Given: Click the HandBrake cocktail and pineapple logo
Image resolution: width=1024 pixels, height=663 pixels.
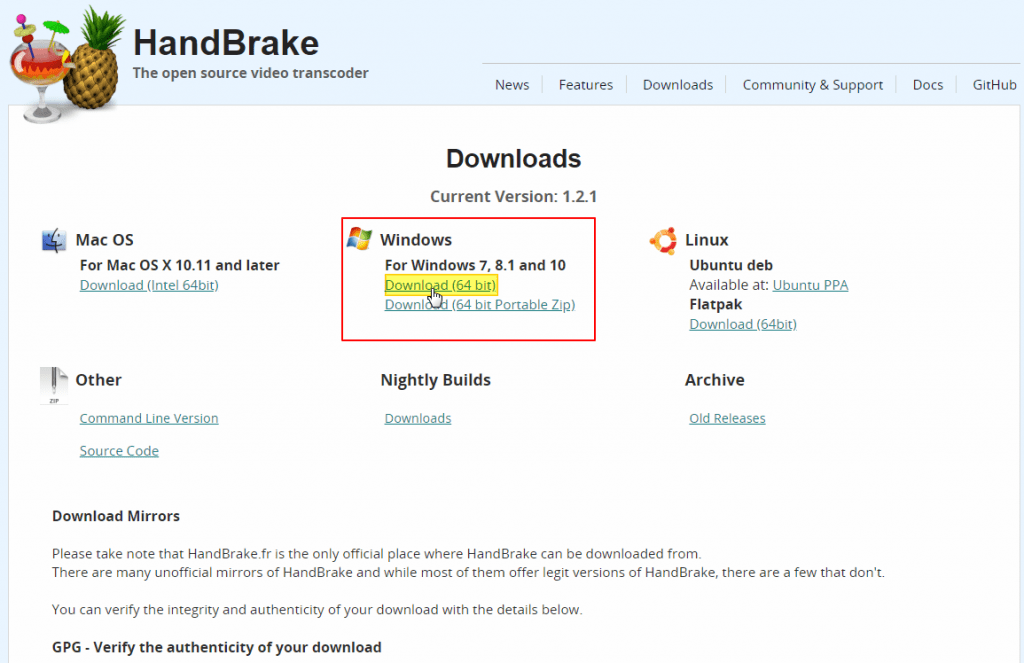Looking at the screenshot, I should [x=67, y=63].
